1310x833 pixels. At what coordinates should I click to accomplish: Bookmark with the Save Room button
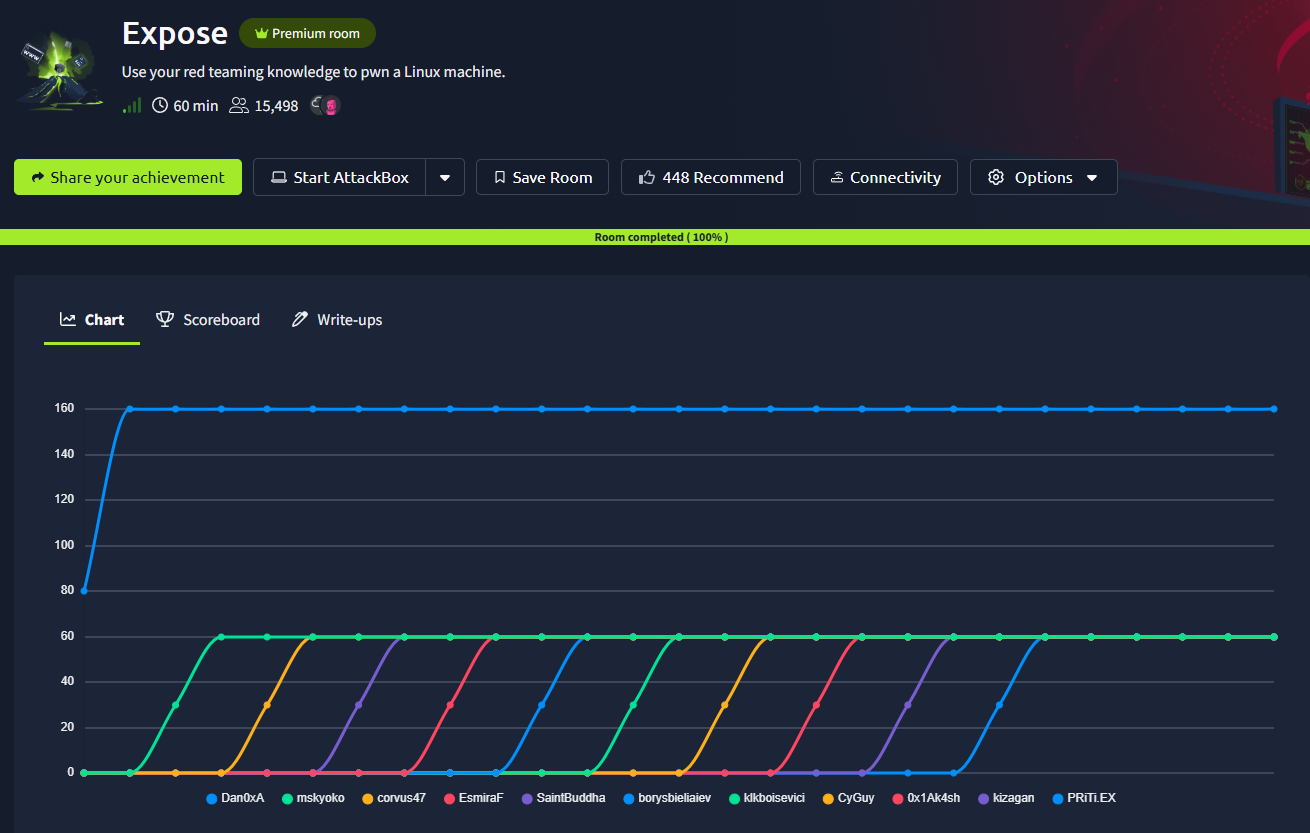point(542,177)
